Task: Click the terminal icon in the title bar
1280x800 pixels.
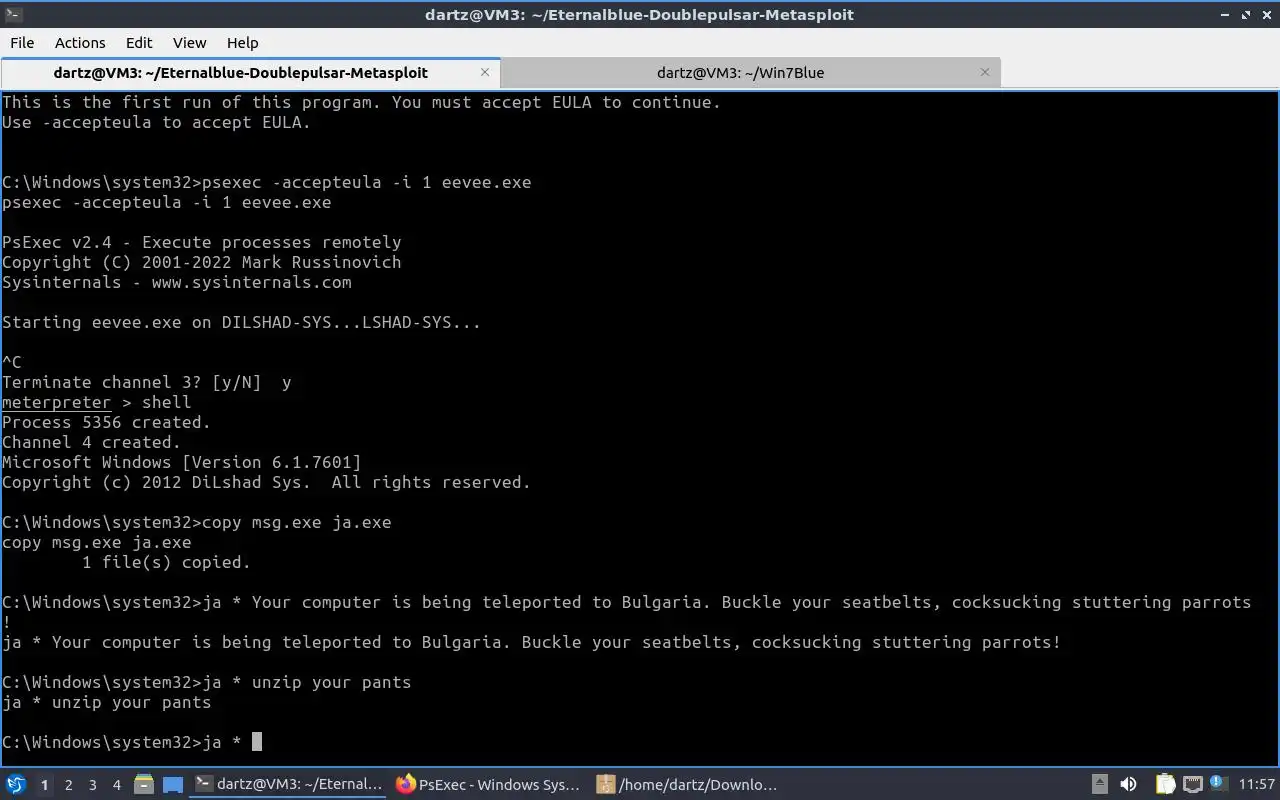Action: tap(13, 14)
